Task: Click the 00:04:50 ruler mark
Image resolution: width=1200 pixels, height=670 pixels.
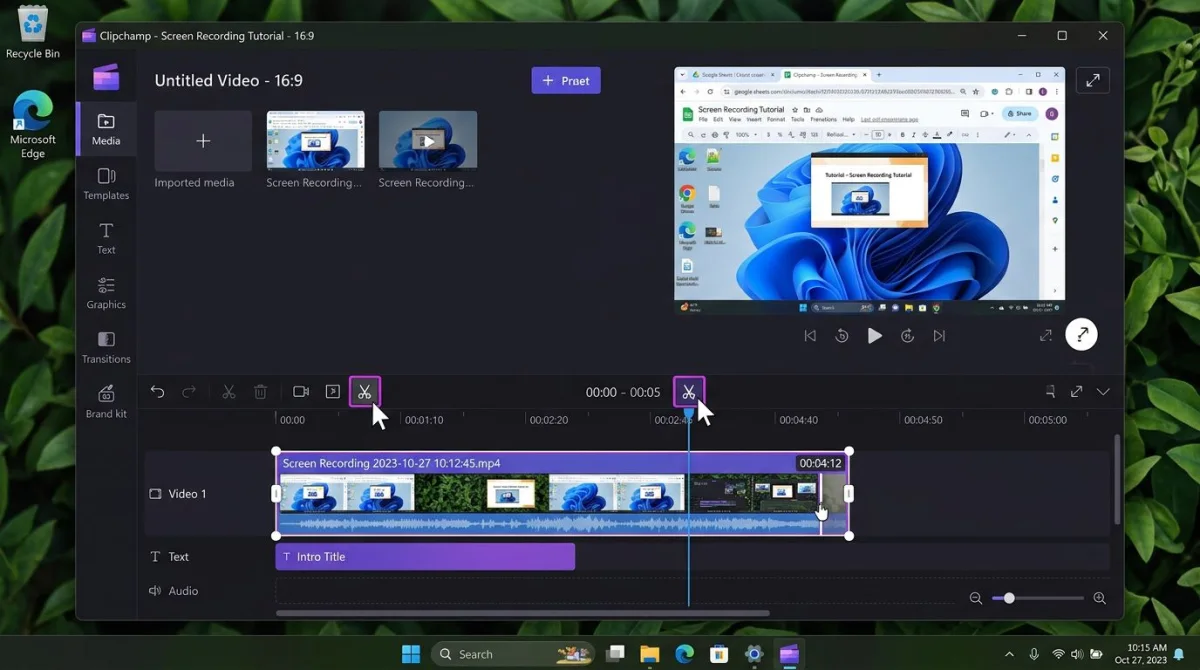Action: tap(923, 420)
